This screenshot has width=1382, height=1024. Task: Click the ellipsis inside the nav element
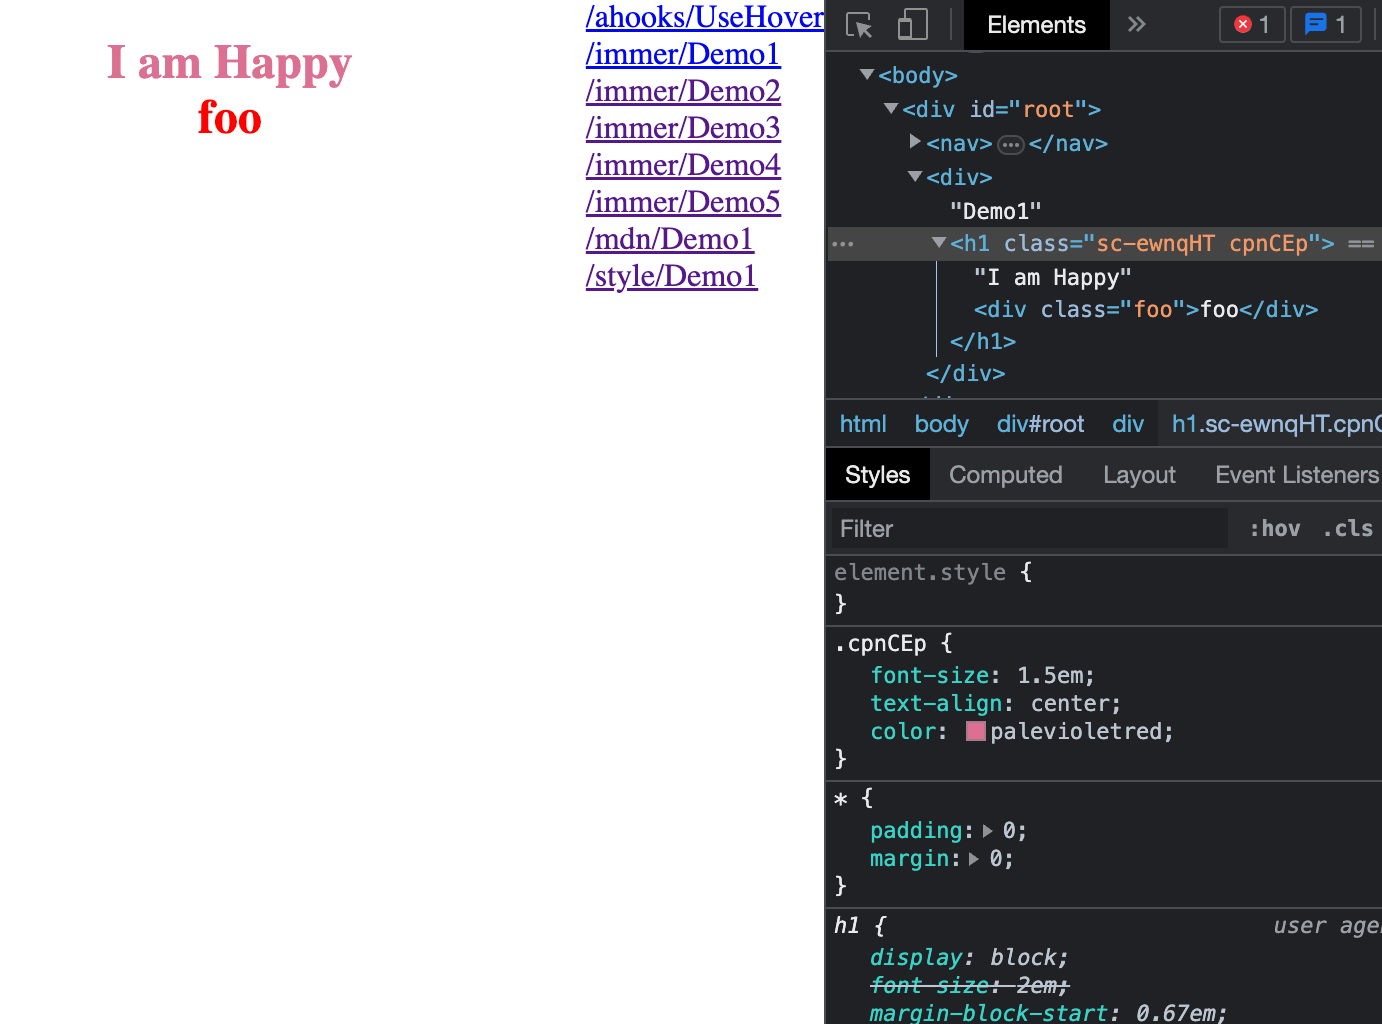pyautogui.click(x=1011, y=145)
